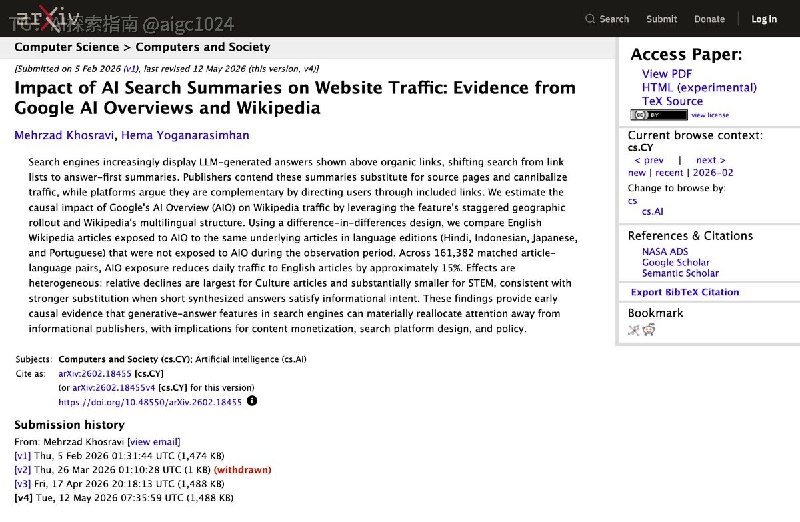The width and height of the screenshot is (800, 522).
Task: Browse by the cs.AI category
Action: point(653,211)
